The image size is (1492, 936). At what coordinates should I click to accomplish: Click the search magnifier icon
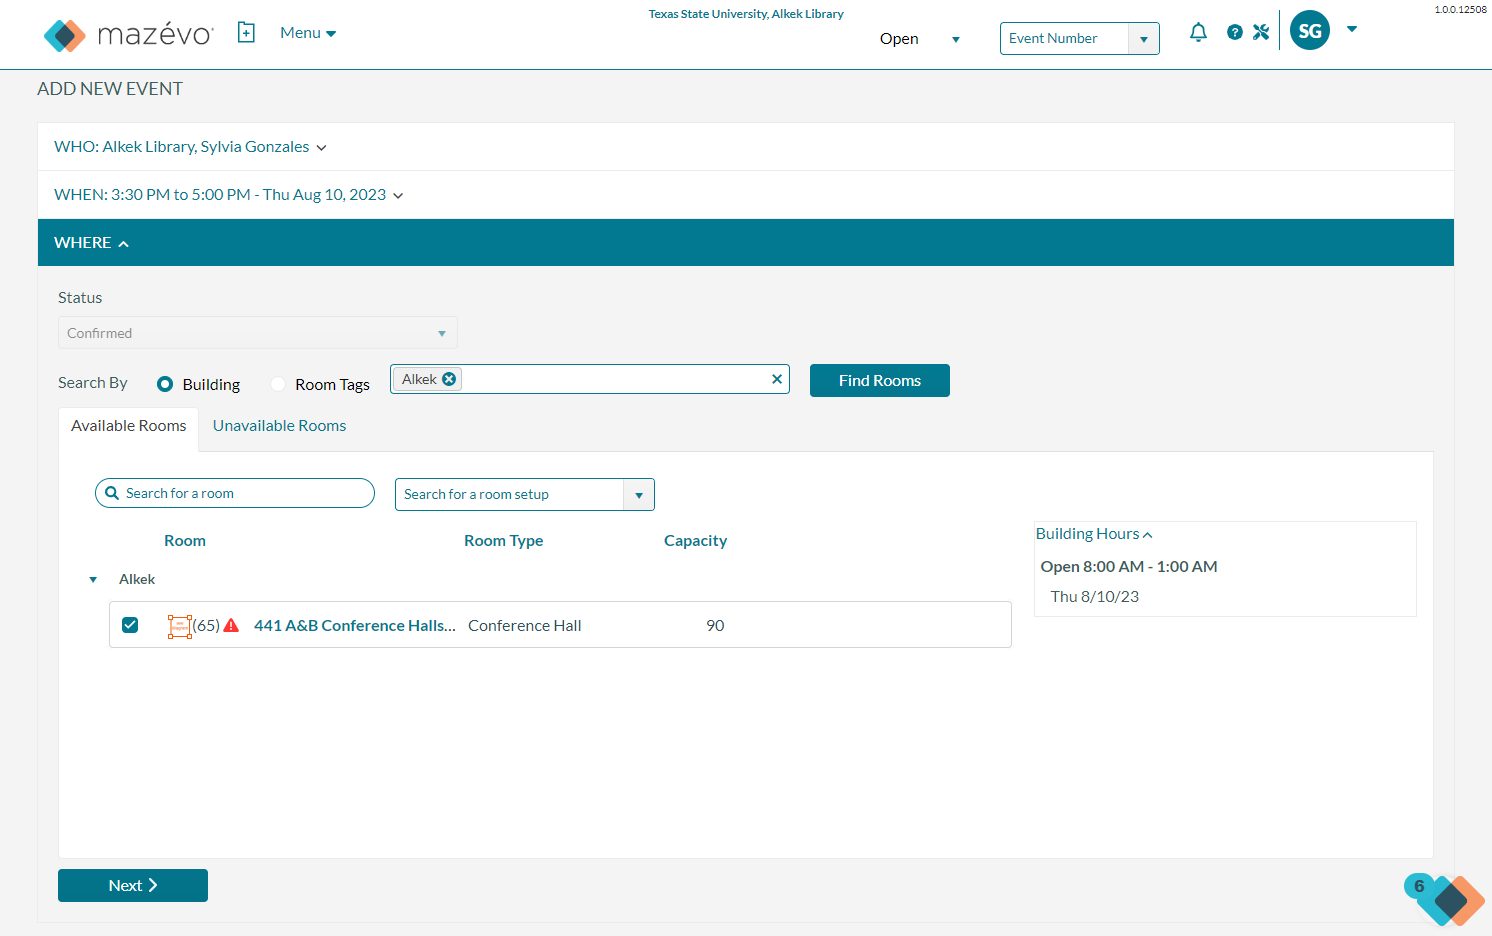coord(112,493)
